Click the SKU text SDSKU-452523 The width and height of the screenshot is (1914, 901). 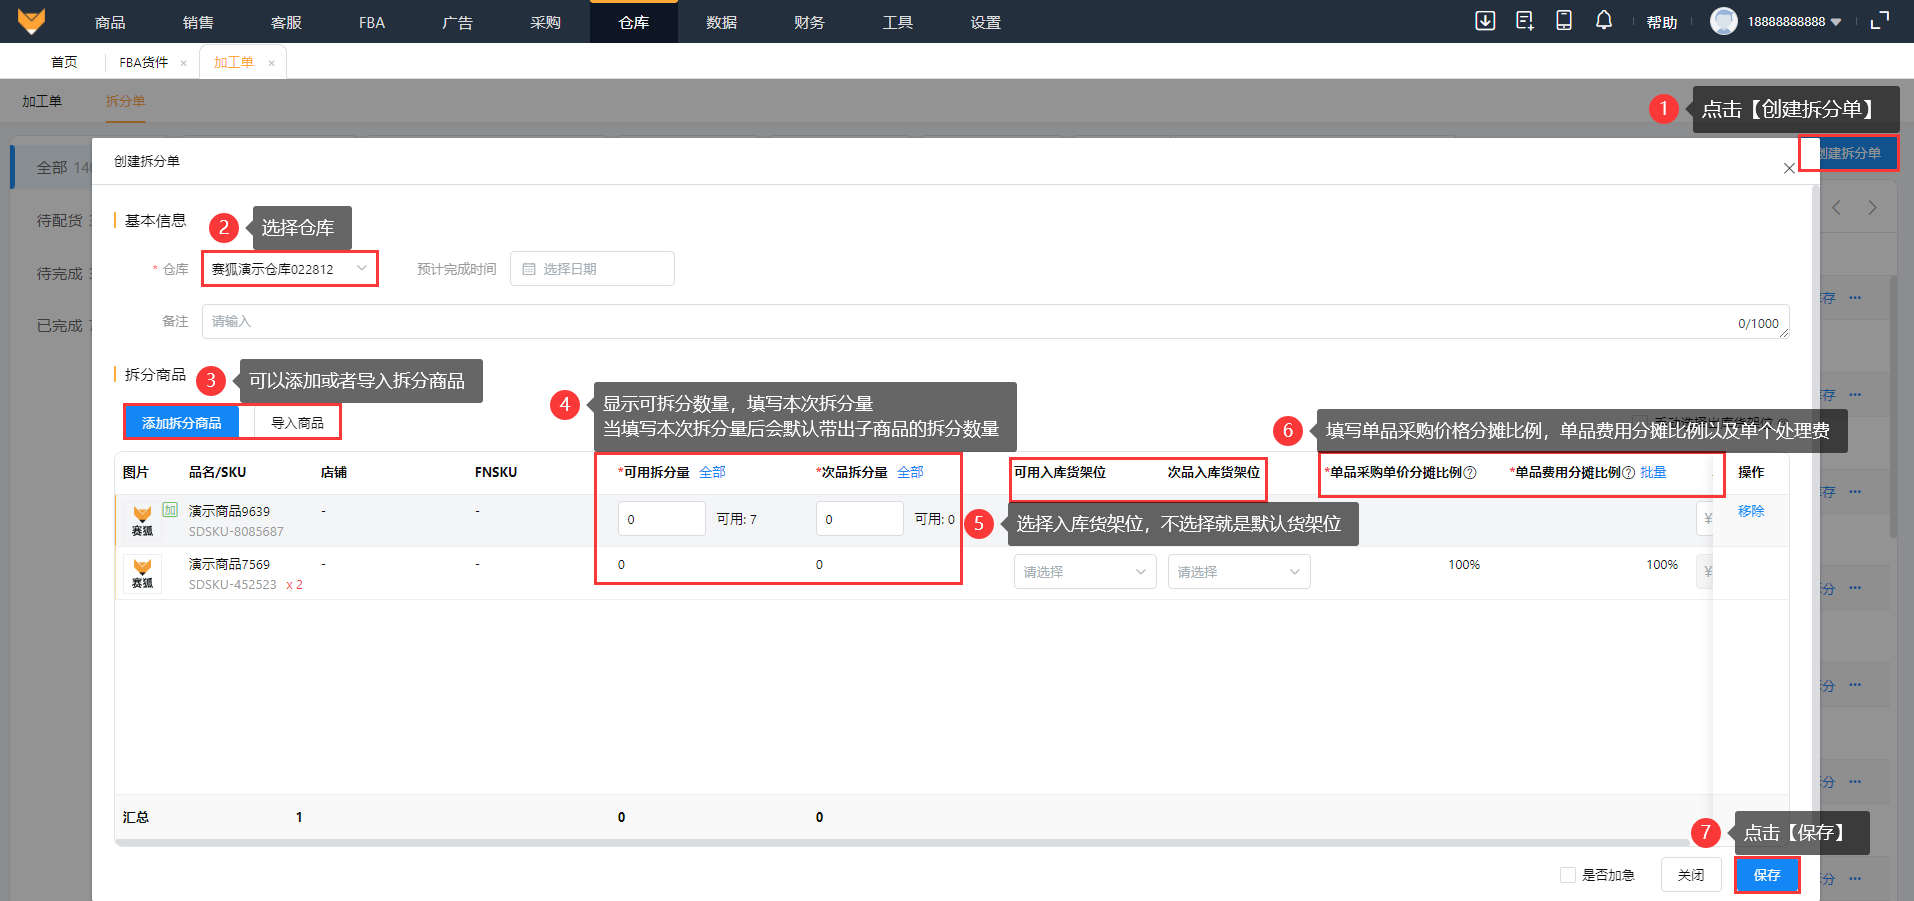(x=233, y=585)
